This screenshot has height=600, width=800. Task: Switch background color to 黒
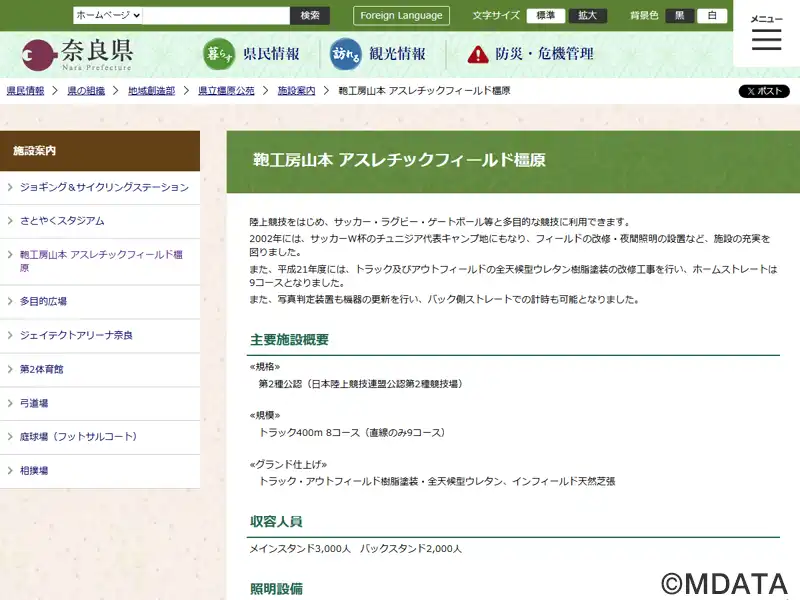(679, 16)
